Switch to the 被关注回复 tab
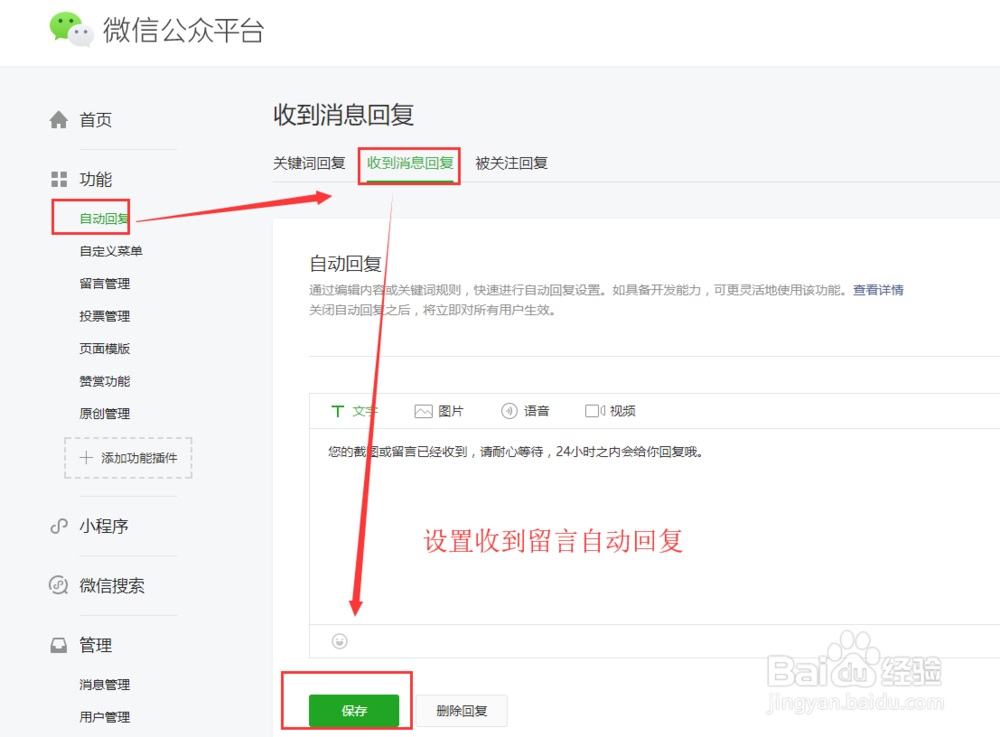Viewport: 1000px width, 737px height. (x=511, y=162)
